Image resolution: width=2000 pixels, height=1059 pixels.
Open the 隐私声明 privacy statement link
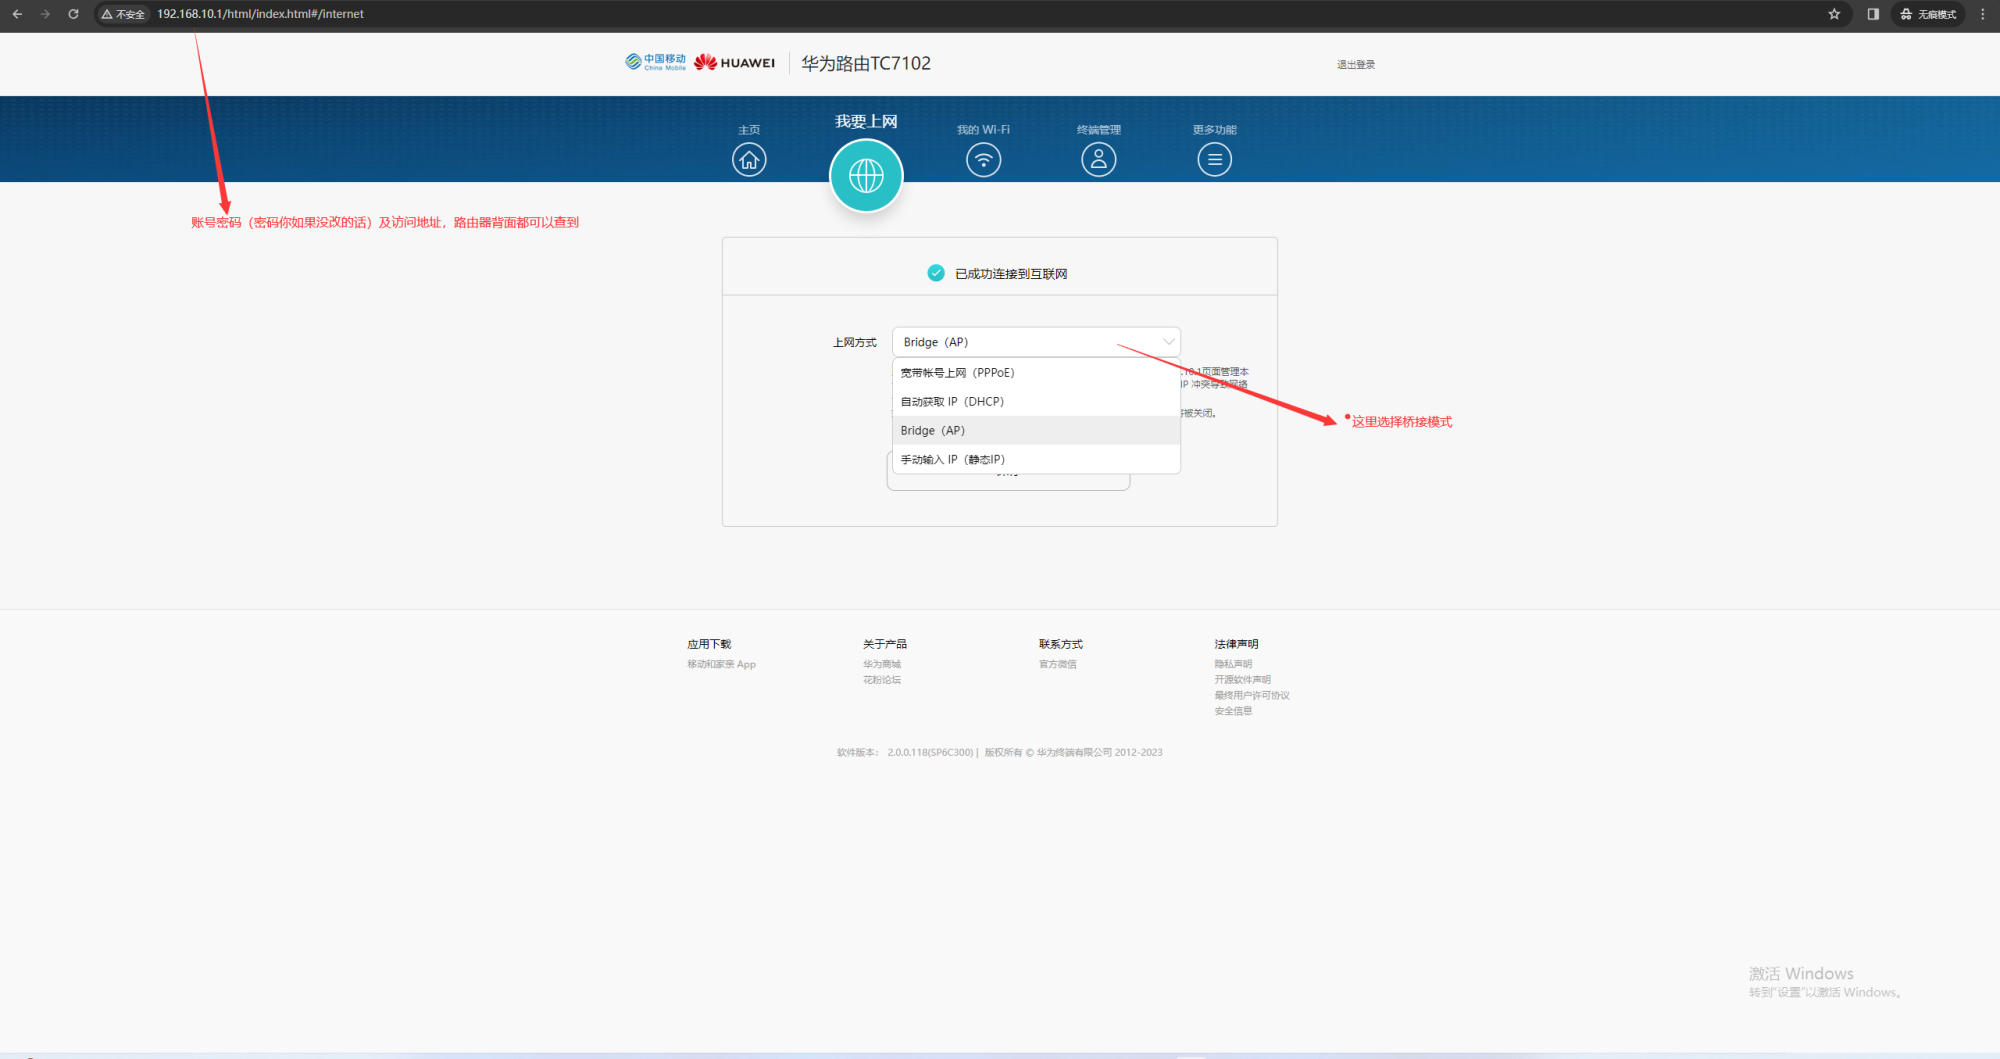click(x=1232, y=664)
